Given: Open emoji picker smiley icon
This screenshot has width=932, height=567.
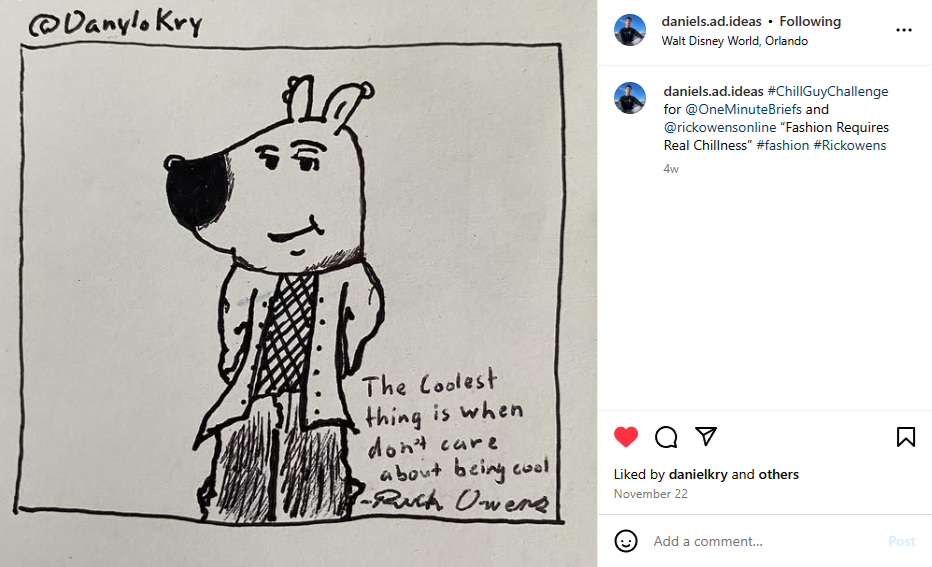Looking at the screenshot, I should pos(625,541).
